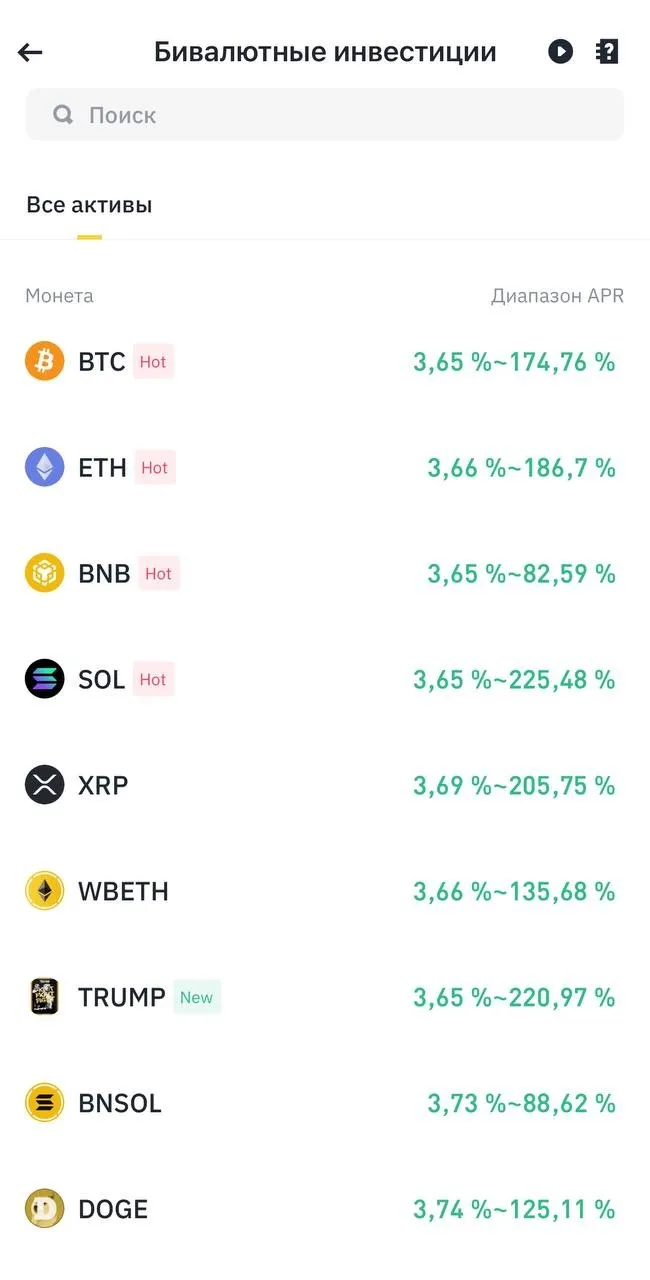This screenshot has width=650, height=1280.
Task: Tap the BNB coin icon
Action: point(44,573)
